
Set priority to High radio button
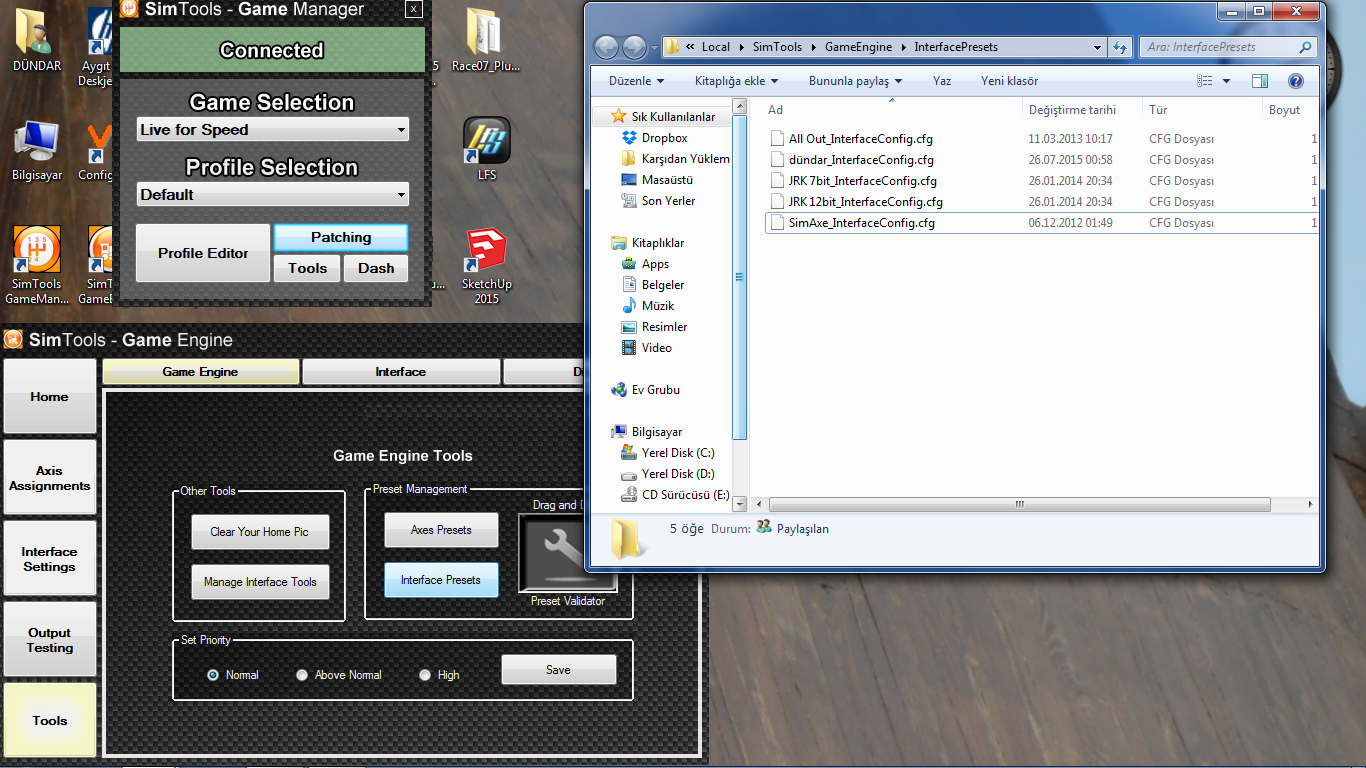click(x=425, y=675)
